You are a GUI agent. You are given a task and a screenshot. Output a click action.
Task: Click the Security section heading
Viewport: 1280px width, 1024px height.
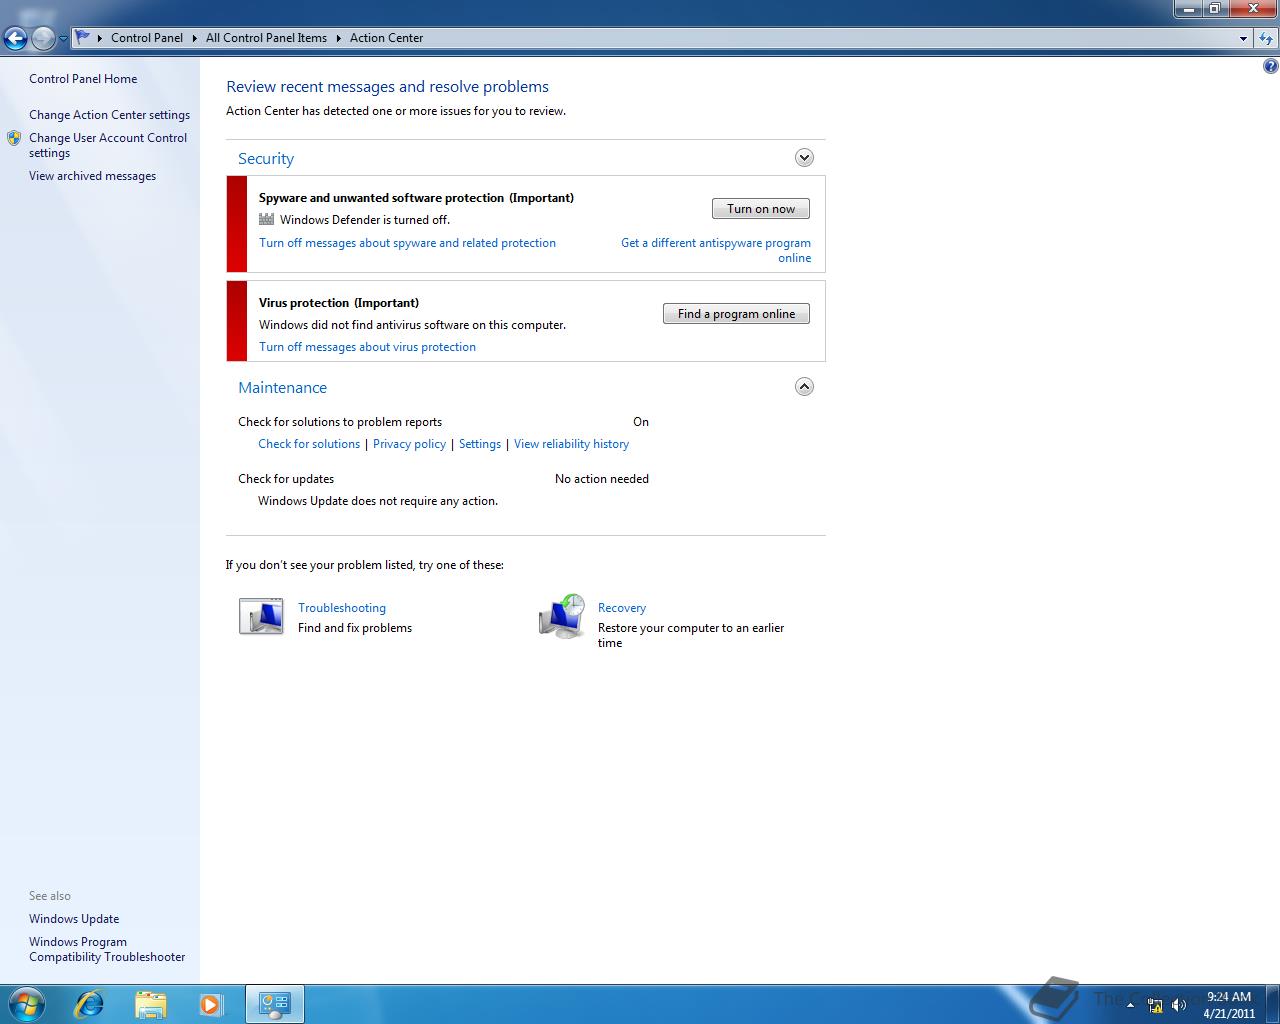click(266, 159)
